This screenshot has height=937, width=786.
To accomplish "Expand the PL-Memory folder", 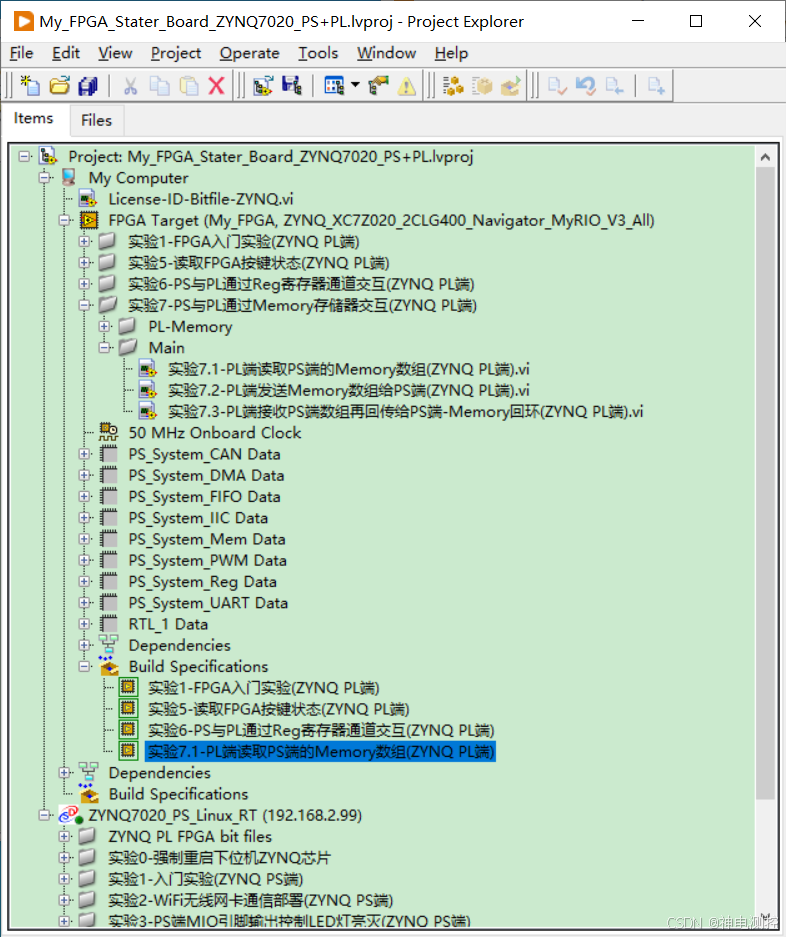I will click(x=105, y=326).
